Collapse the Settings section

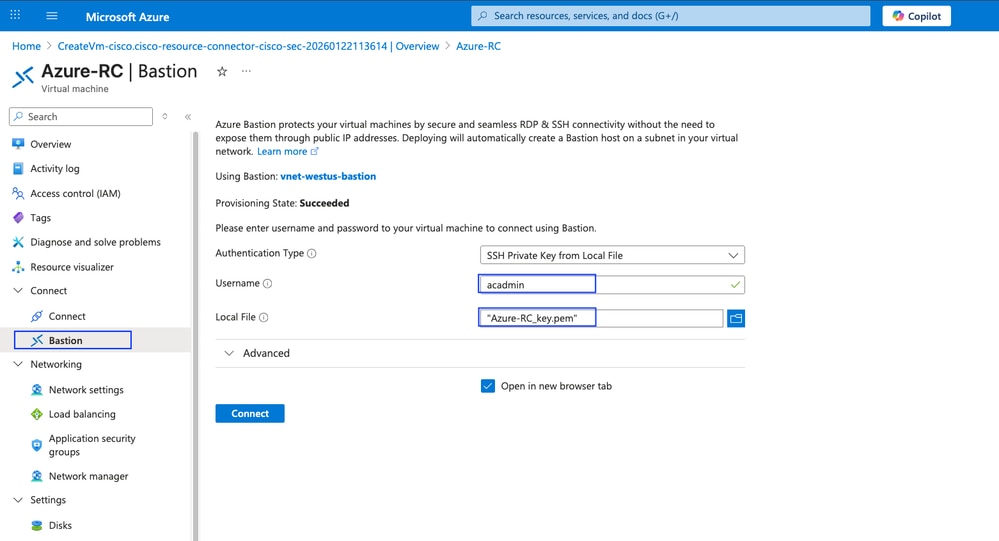[18, 500]
